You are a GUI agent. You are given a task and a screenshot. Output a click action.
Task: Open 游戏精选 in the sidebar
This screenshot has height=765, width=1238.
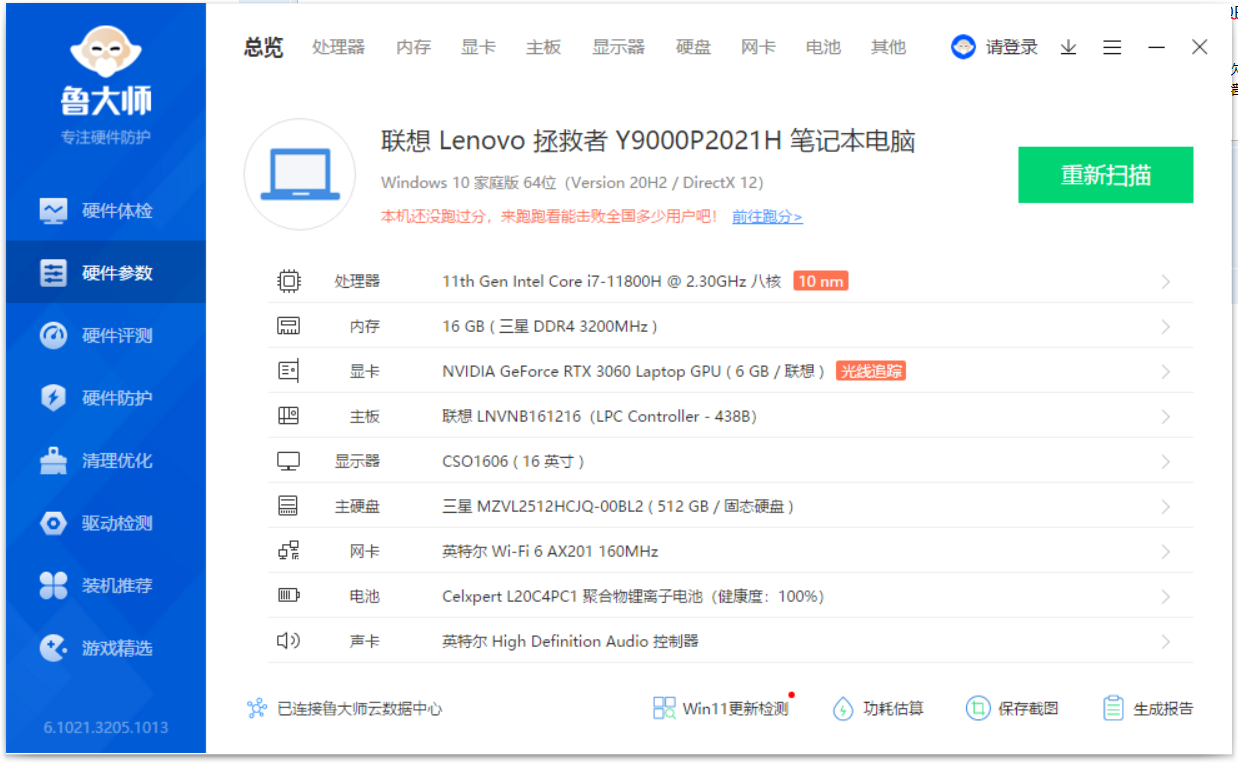click(x=106, y=648)
